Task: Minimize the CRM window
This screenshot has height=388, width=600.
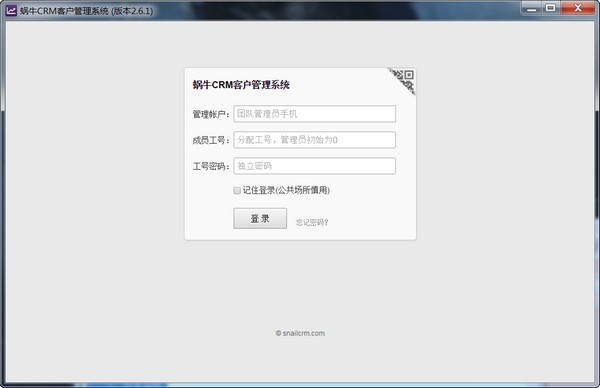Action: [x=532, y=8]
